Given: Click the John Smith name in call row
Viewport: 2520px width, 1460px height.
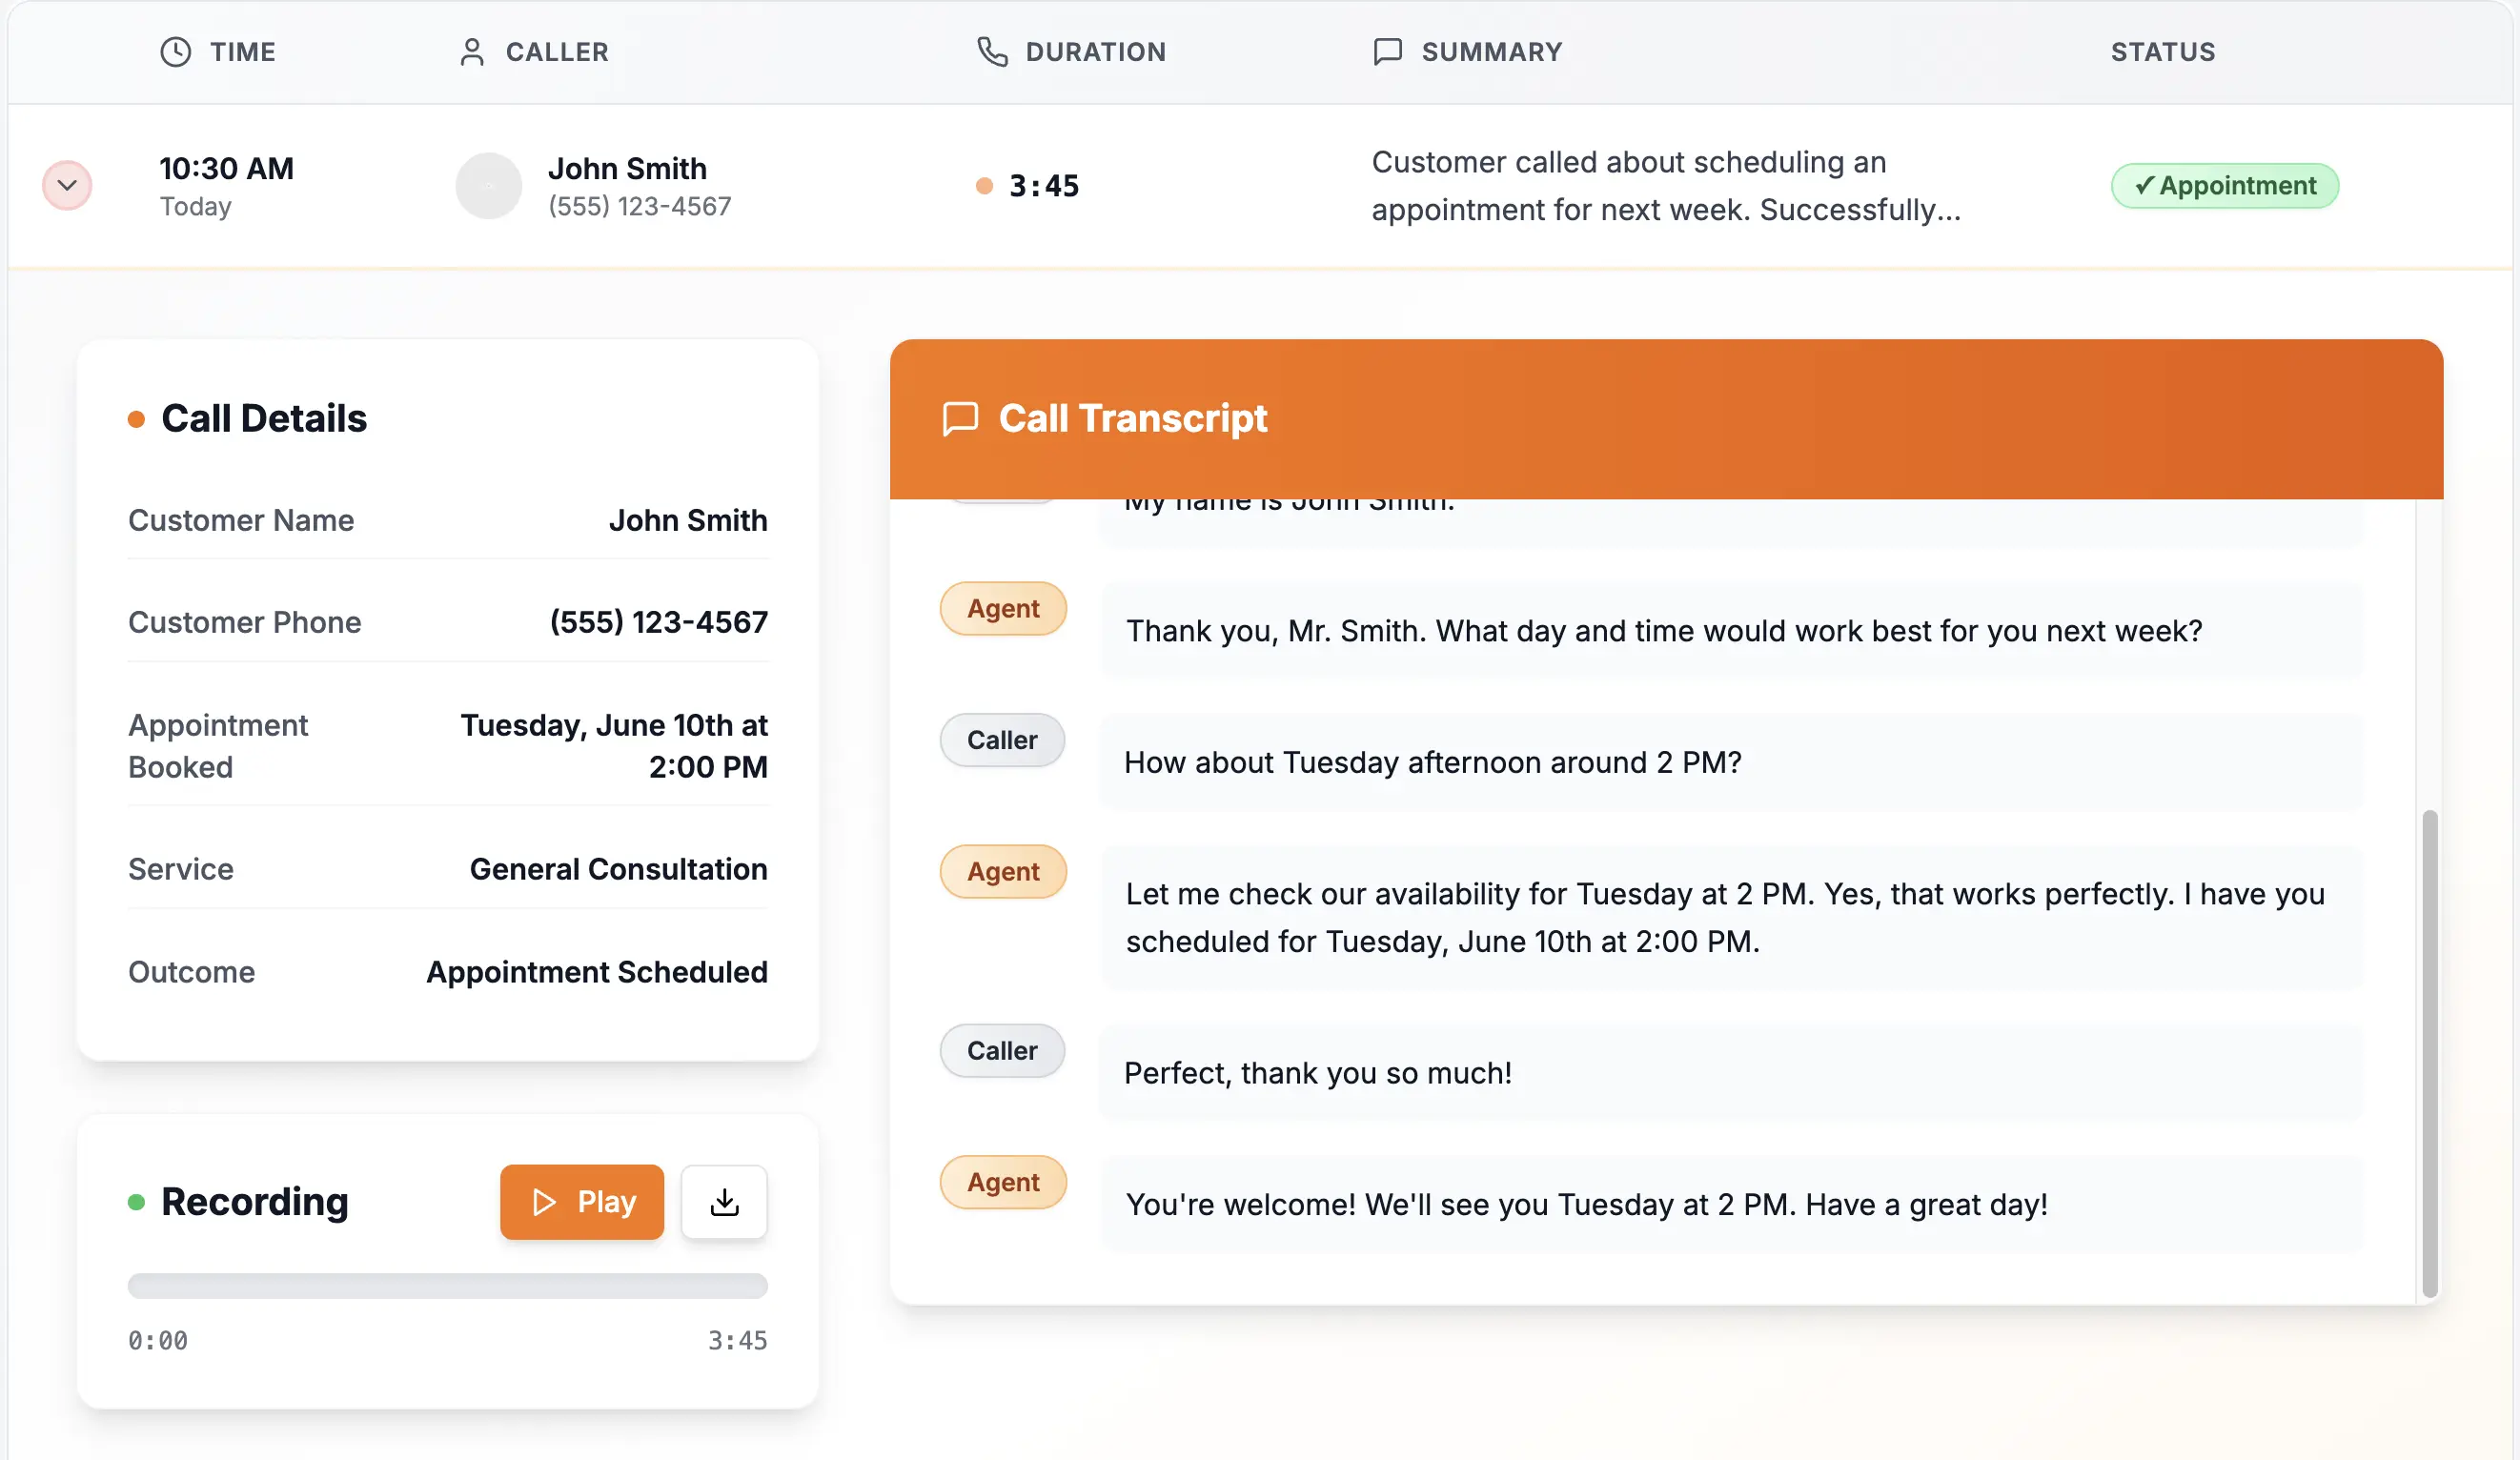Looking at the screenshot, I should pos(627,168).
